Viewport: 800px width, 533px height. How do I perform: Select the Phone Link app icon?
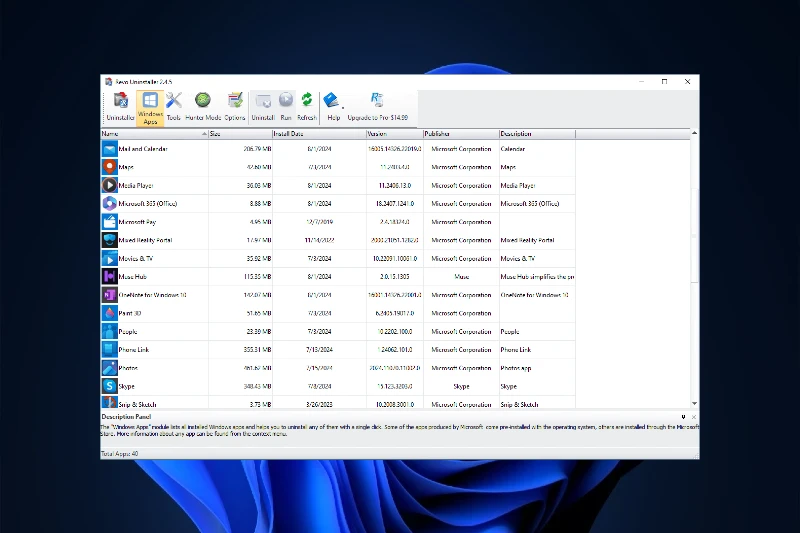[109, 350]
